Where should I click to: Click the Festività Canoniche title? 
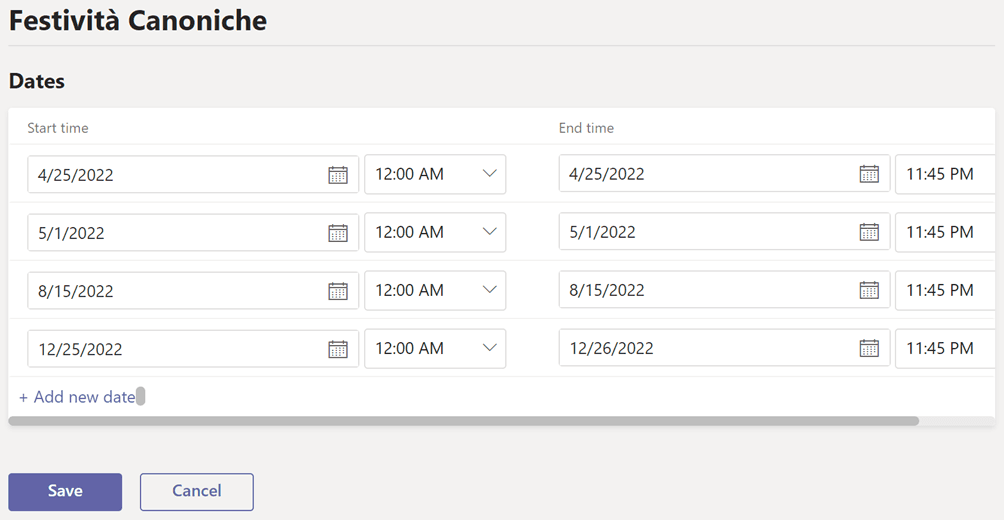pos(138,20)
